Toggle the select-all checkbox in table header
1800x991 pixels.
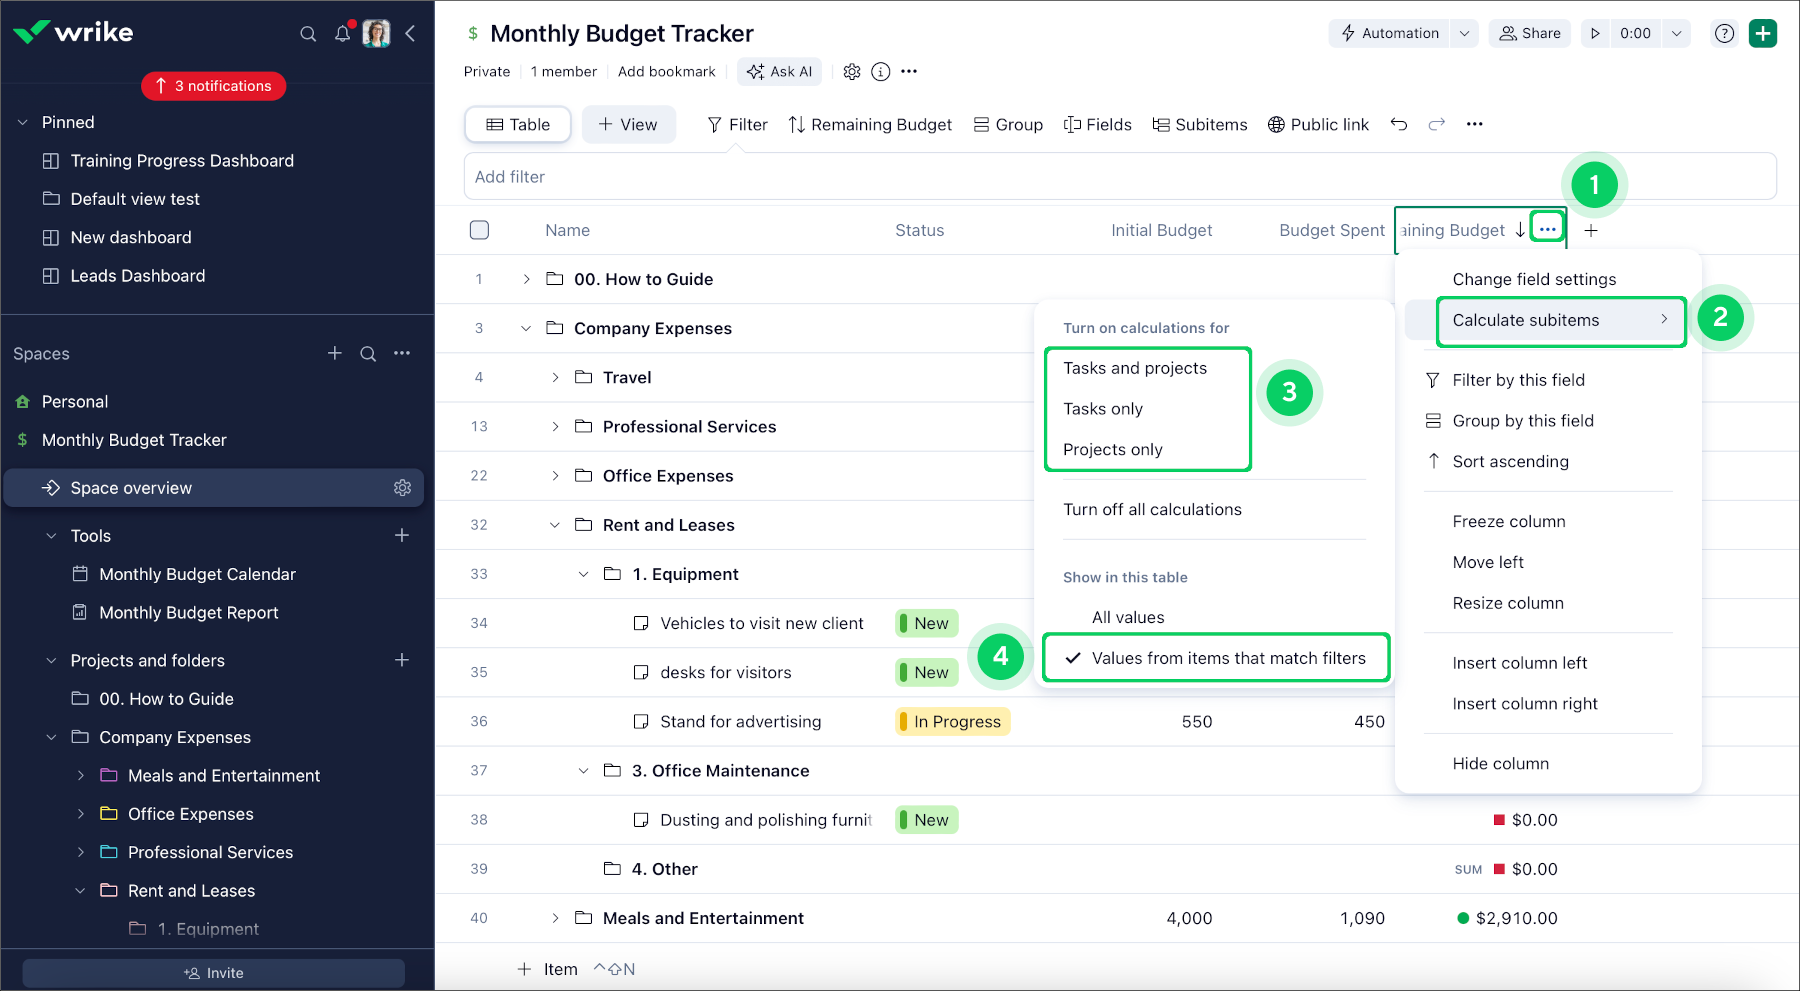pos(480,230)
